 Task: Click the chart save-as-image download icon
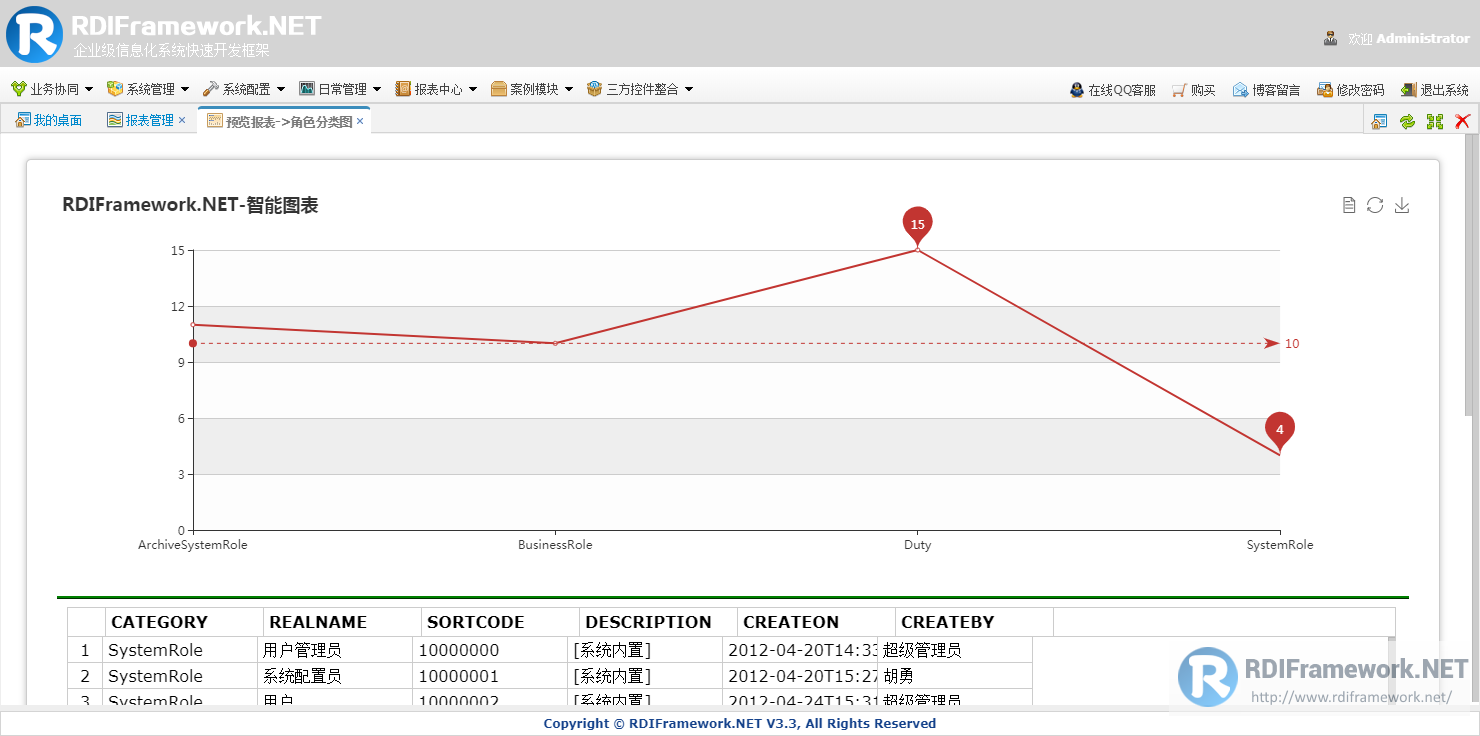1402,205
